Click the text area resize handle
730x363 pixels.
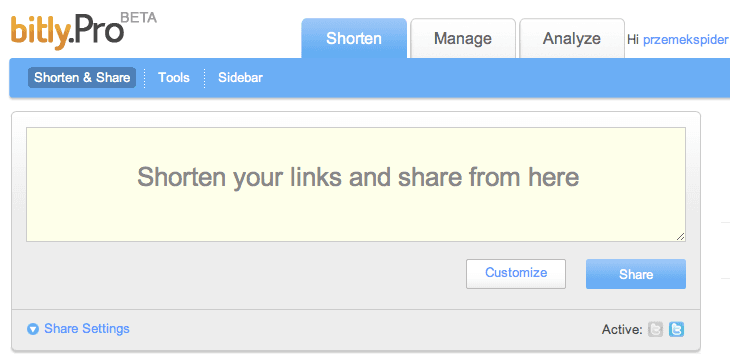click(x=680, y=236)
